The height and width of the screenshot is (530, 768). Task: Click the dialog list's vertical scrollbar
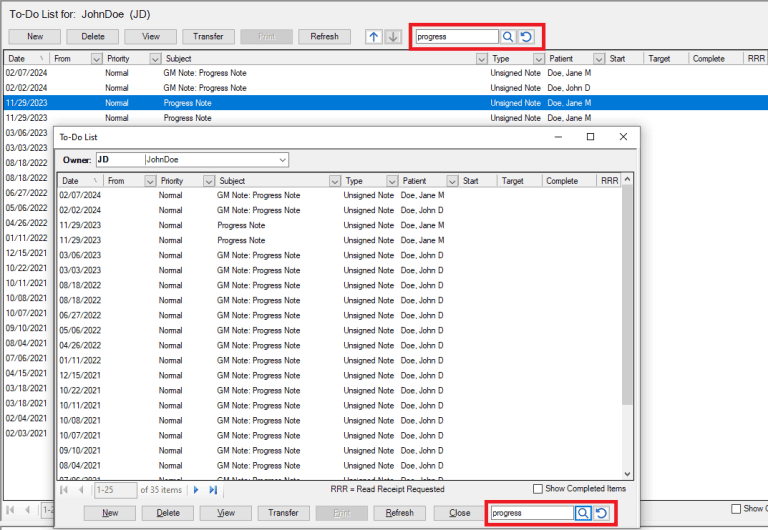point(627,300)
